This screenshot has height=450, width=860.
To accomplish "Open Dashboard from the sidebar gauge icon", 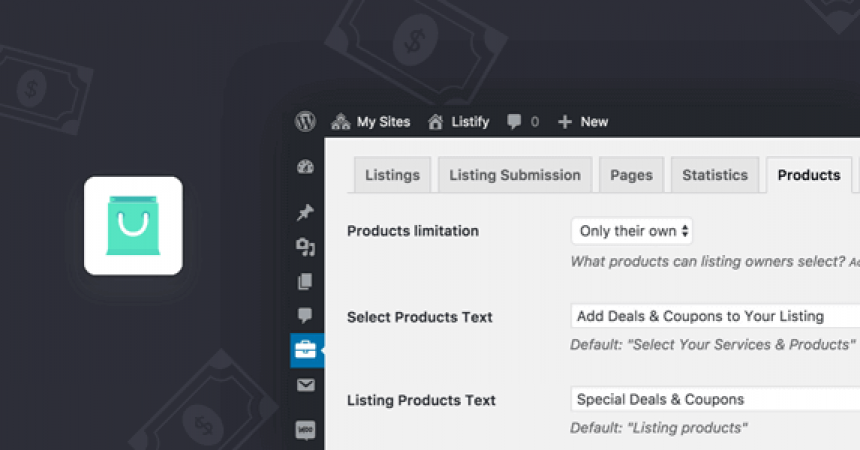I will [x=305, y=167].
